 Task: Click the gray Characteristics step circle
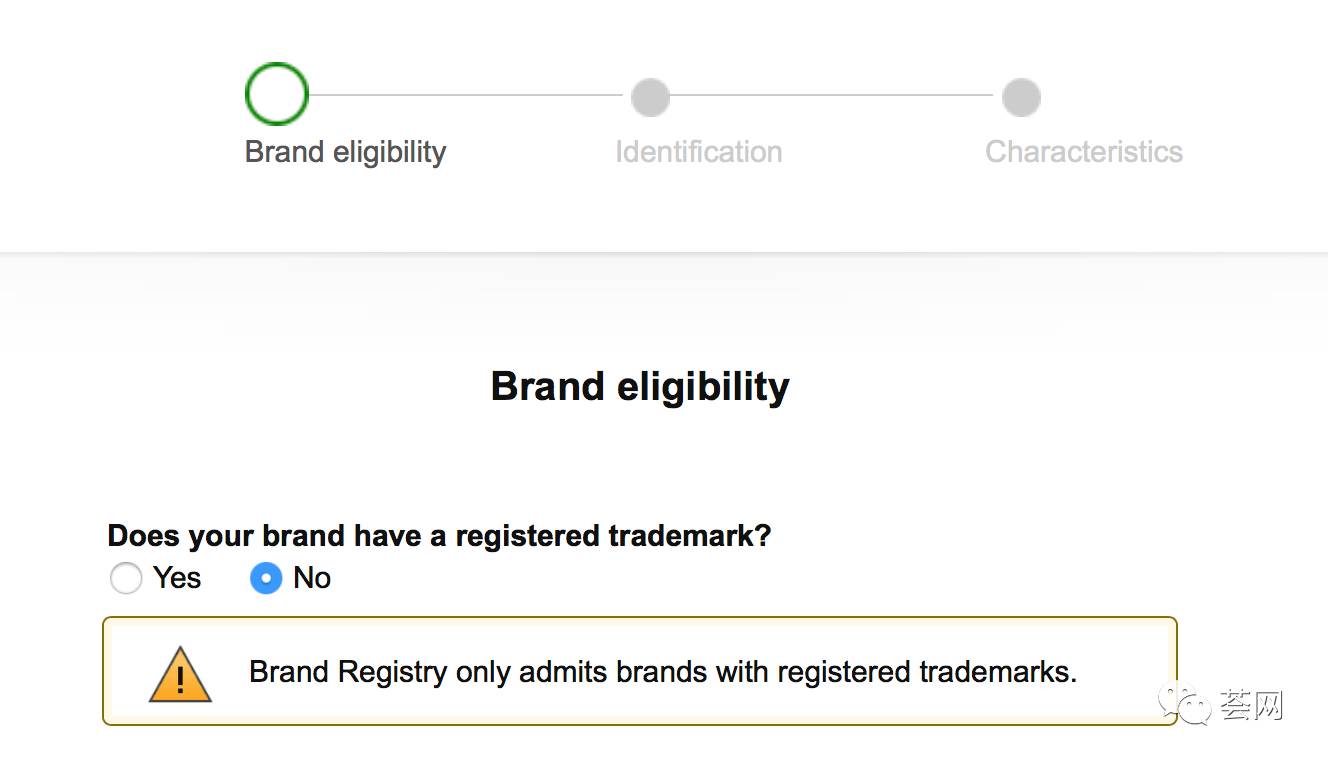(x=1021, y=97)
